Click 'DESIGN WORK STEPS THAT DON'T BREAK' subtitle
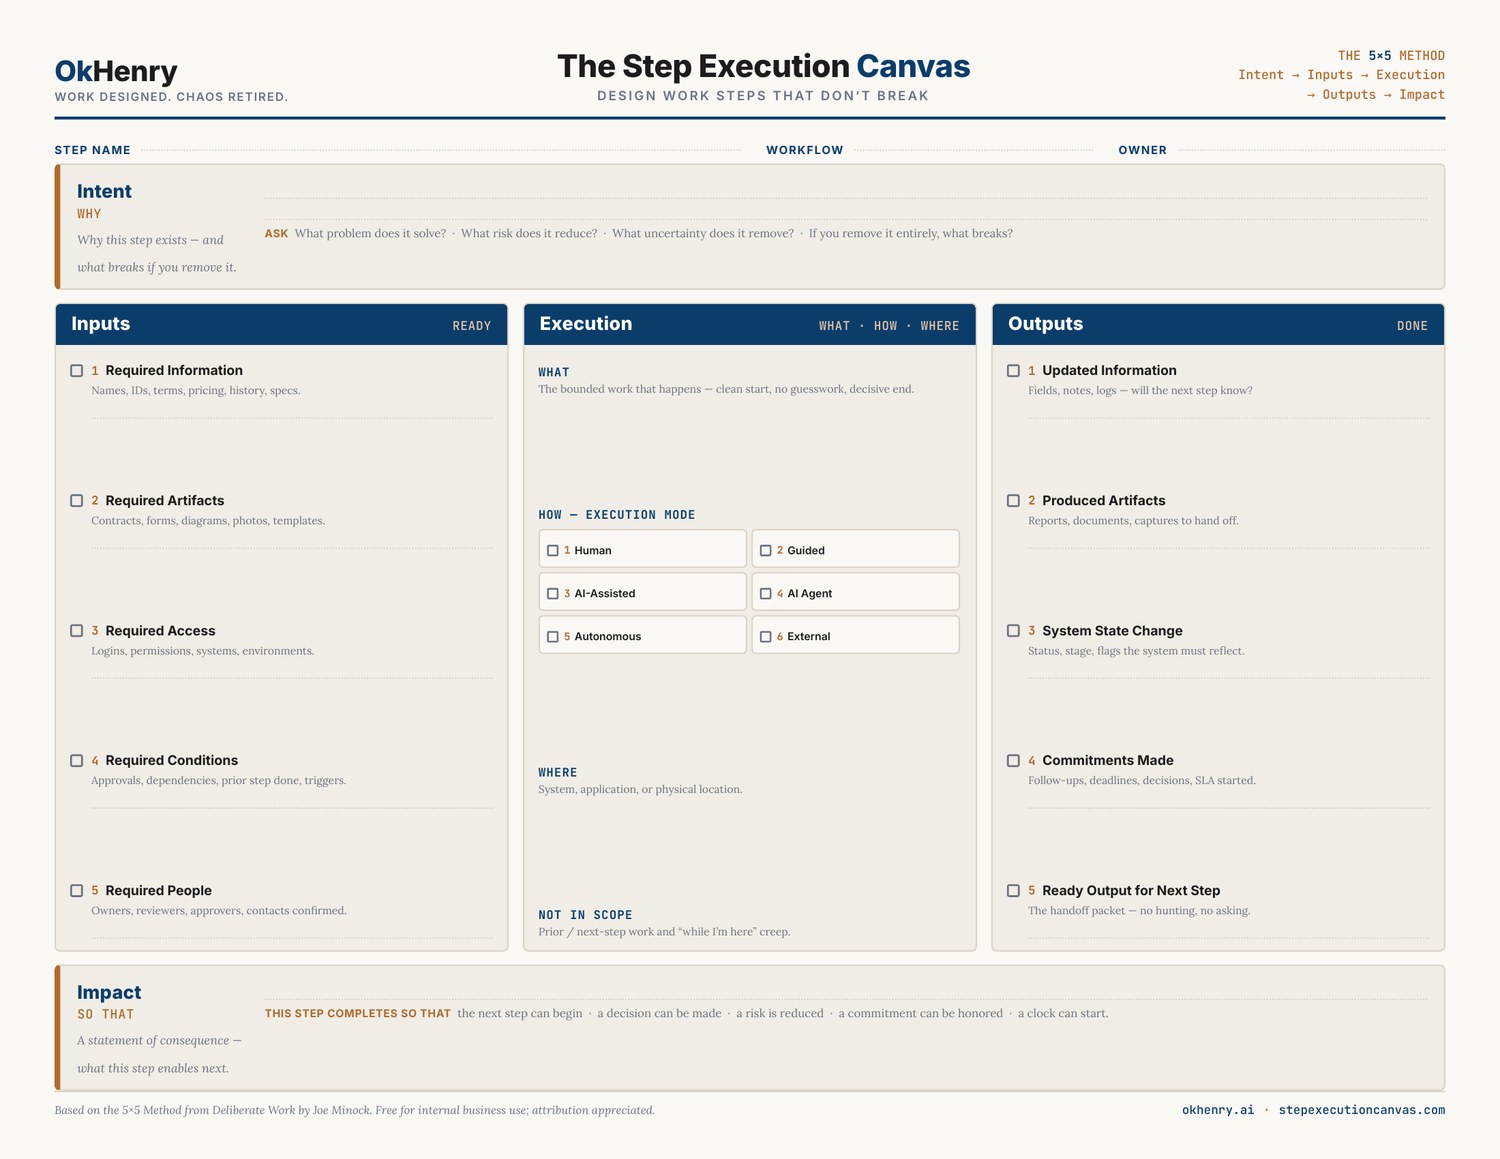Image resolution: width=1500 pixels, height=1159 pixels. point(763,96)
